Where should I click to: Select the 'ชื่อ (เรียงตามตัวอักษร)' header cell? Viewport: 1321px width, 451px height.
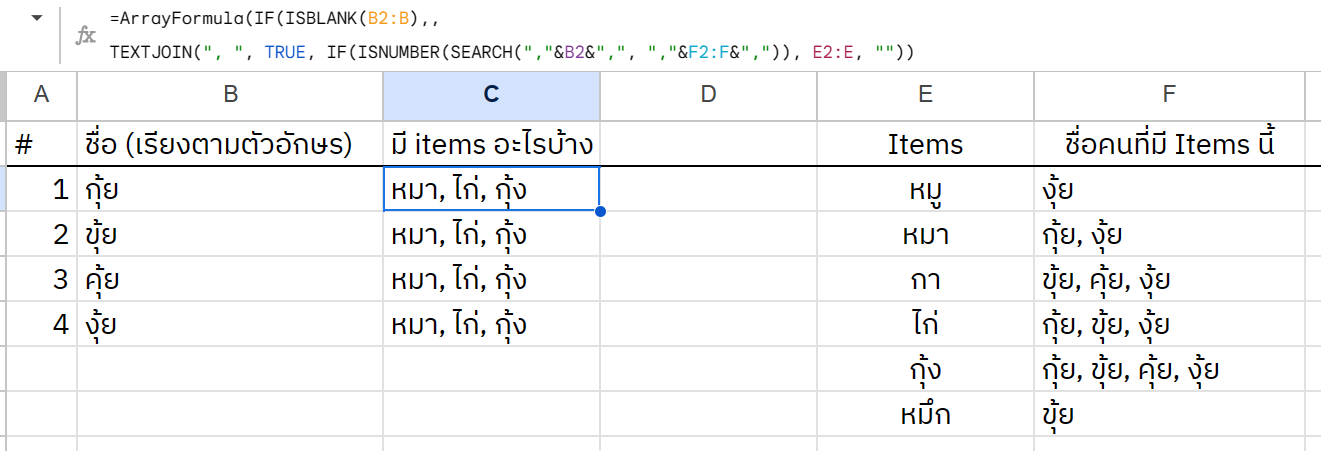230,144
